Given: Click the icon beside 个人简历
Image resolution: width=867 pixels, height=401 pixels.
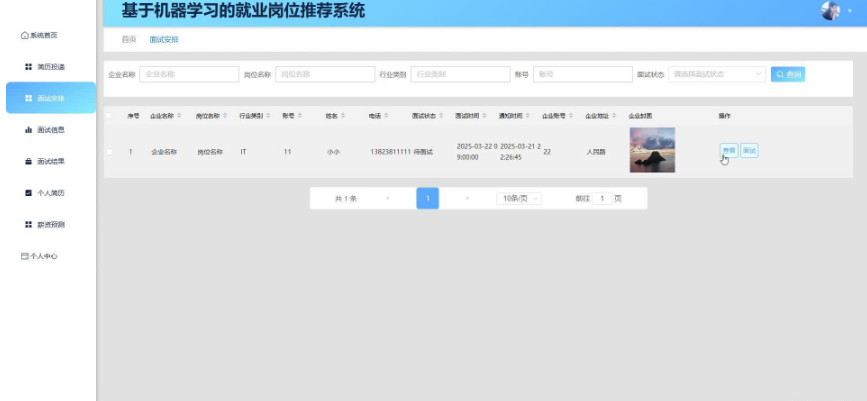Looking at the screenshot, I should click(x=28, y=193).
